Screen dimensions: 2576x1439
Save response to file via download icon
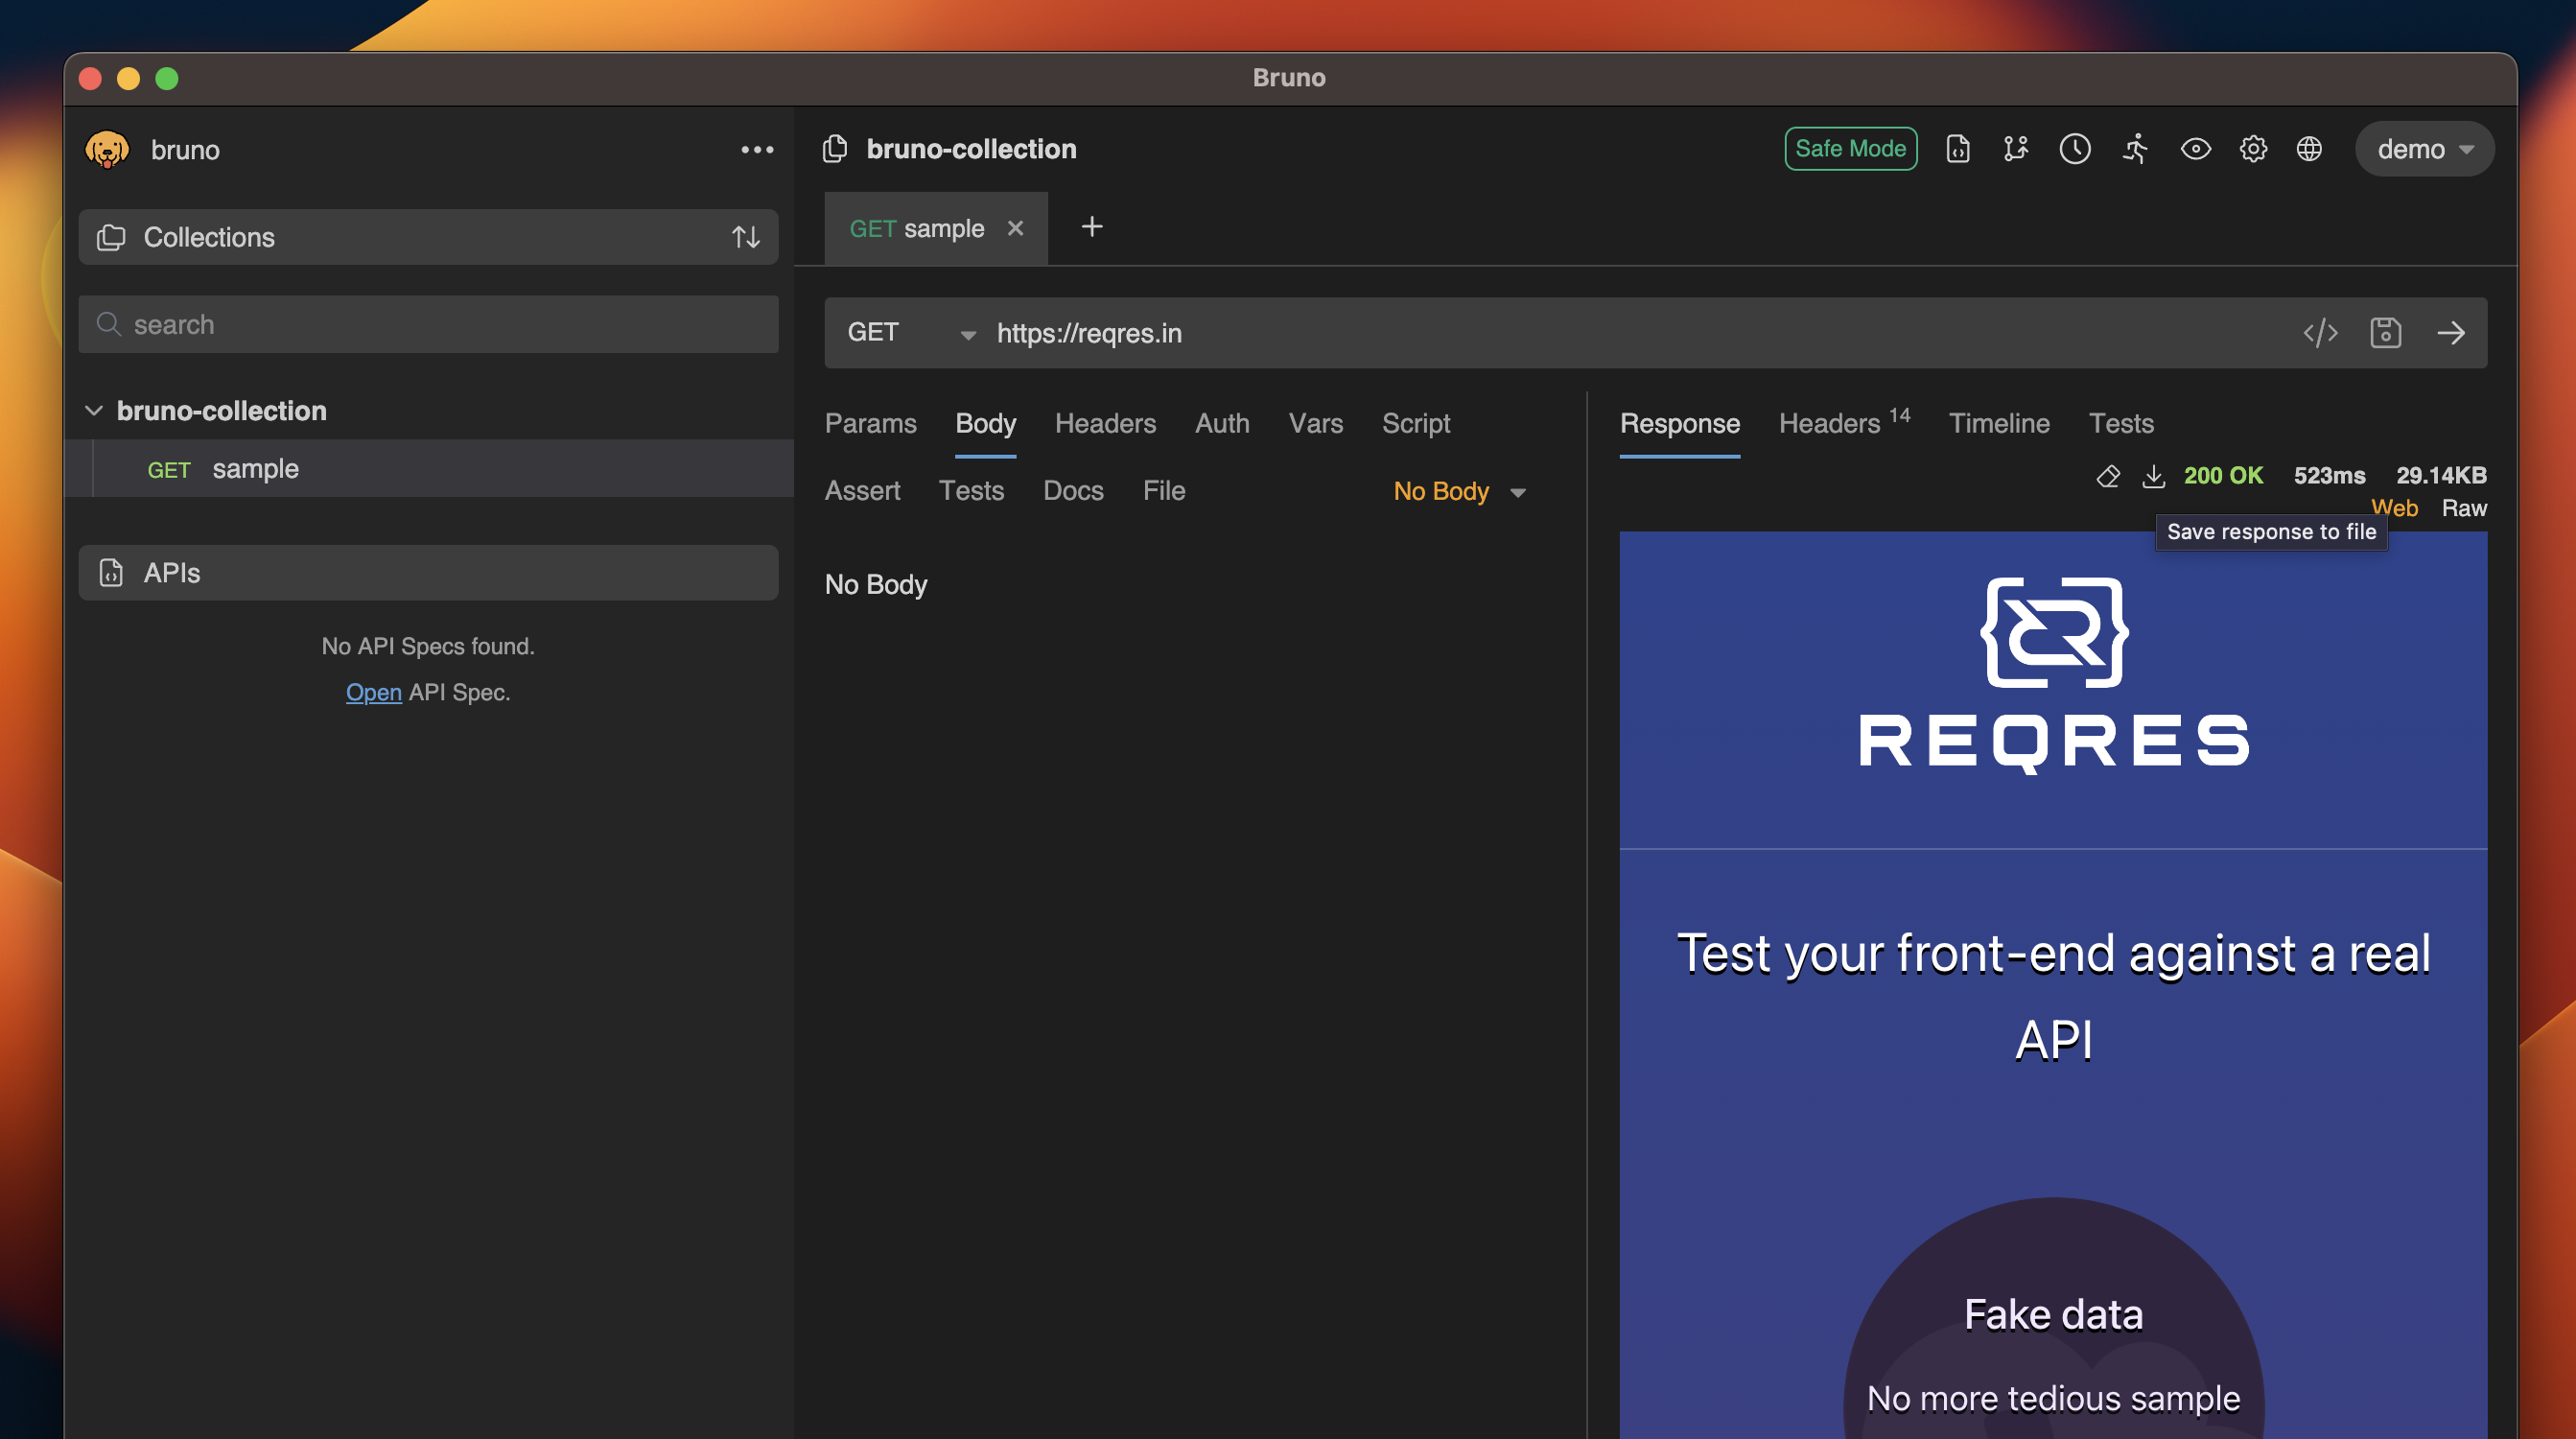coord(2154,476)
